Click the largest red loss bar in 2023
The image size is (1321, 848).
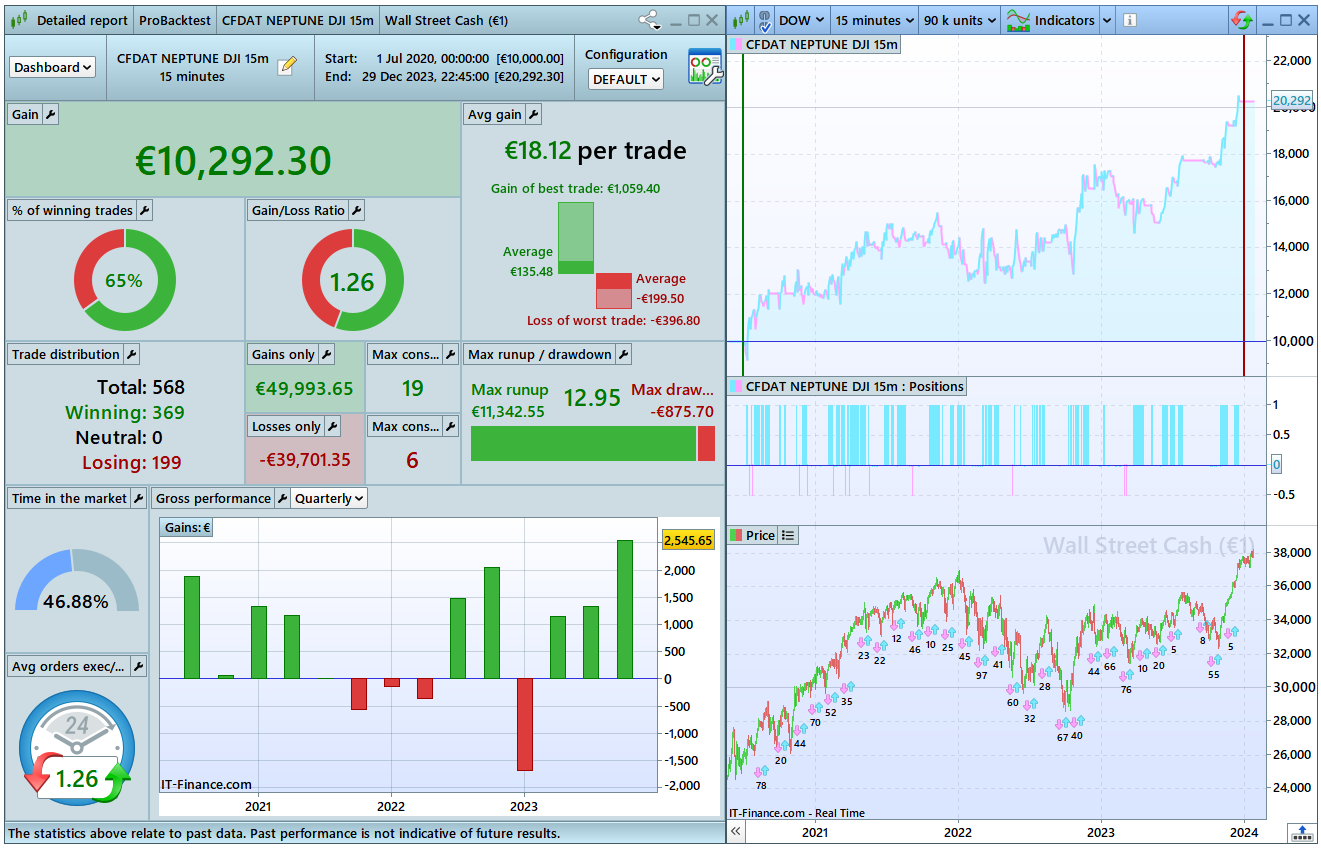524,725
